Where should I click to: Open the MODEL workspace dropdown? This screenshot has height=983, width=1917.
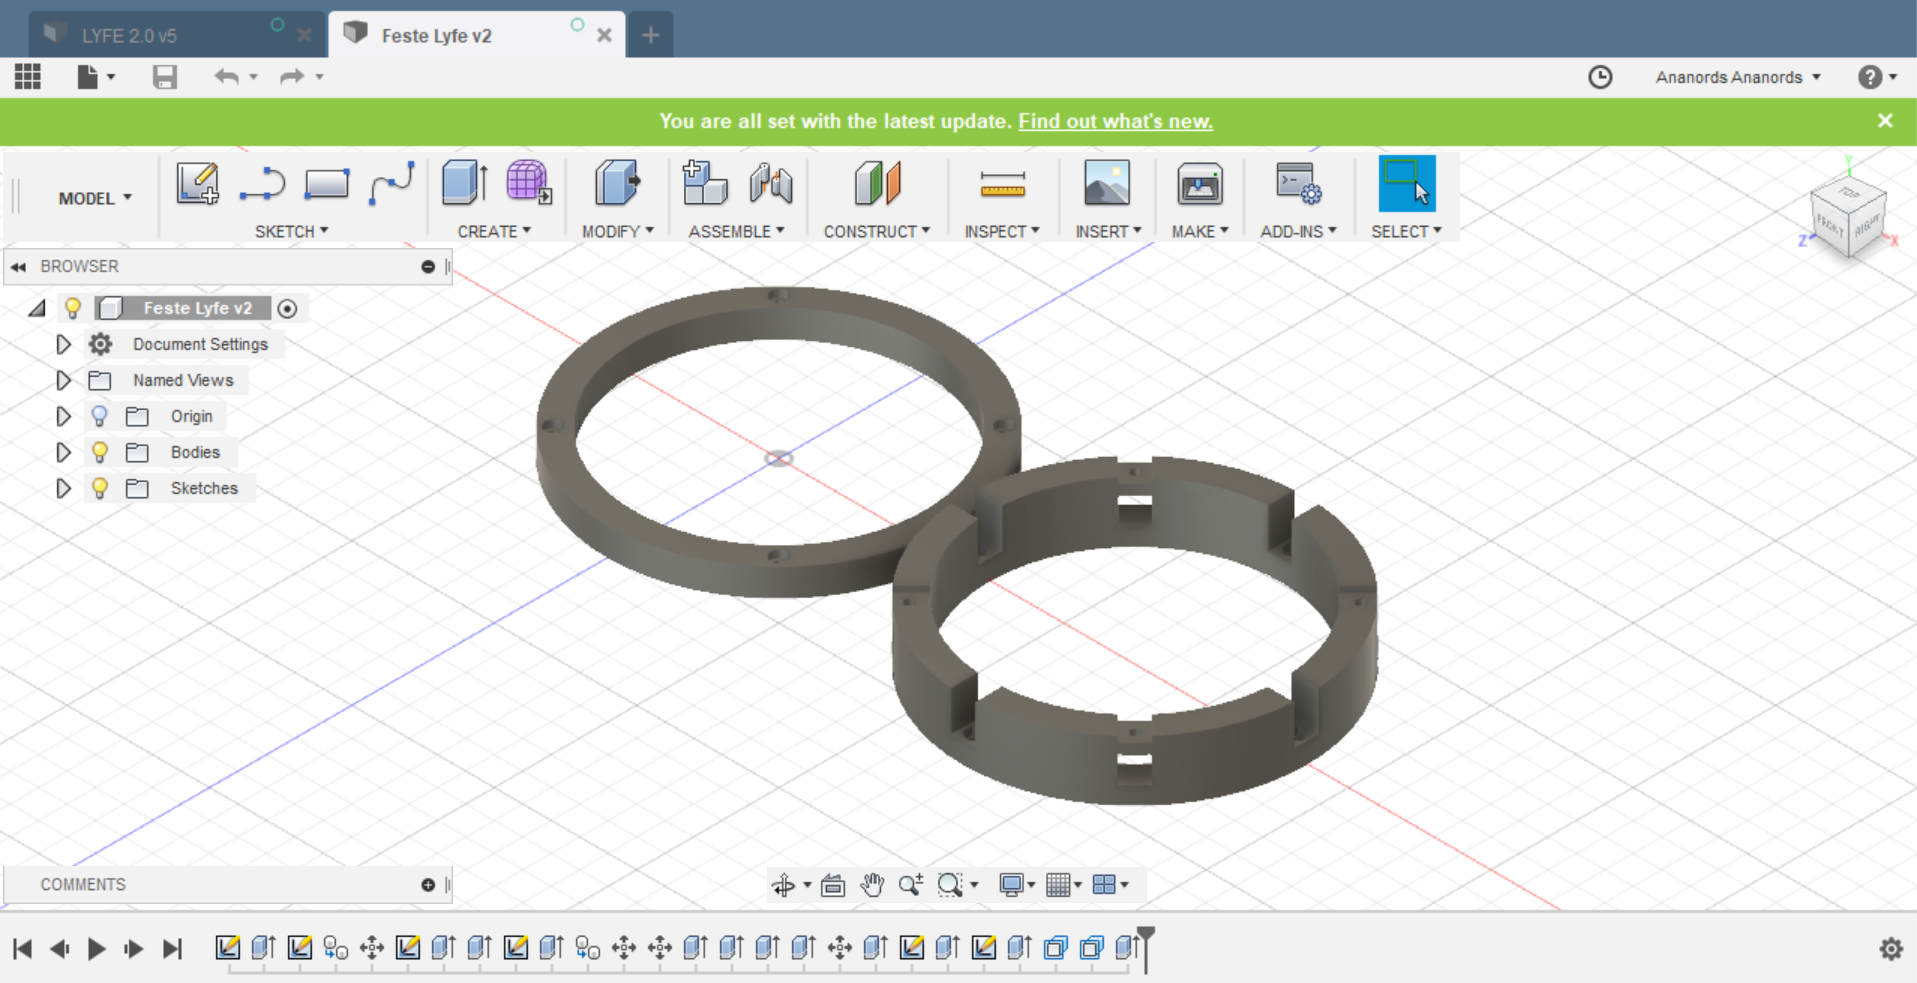[x=95, y=198]
